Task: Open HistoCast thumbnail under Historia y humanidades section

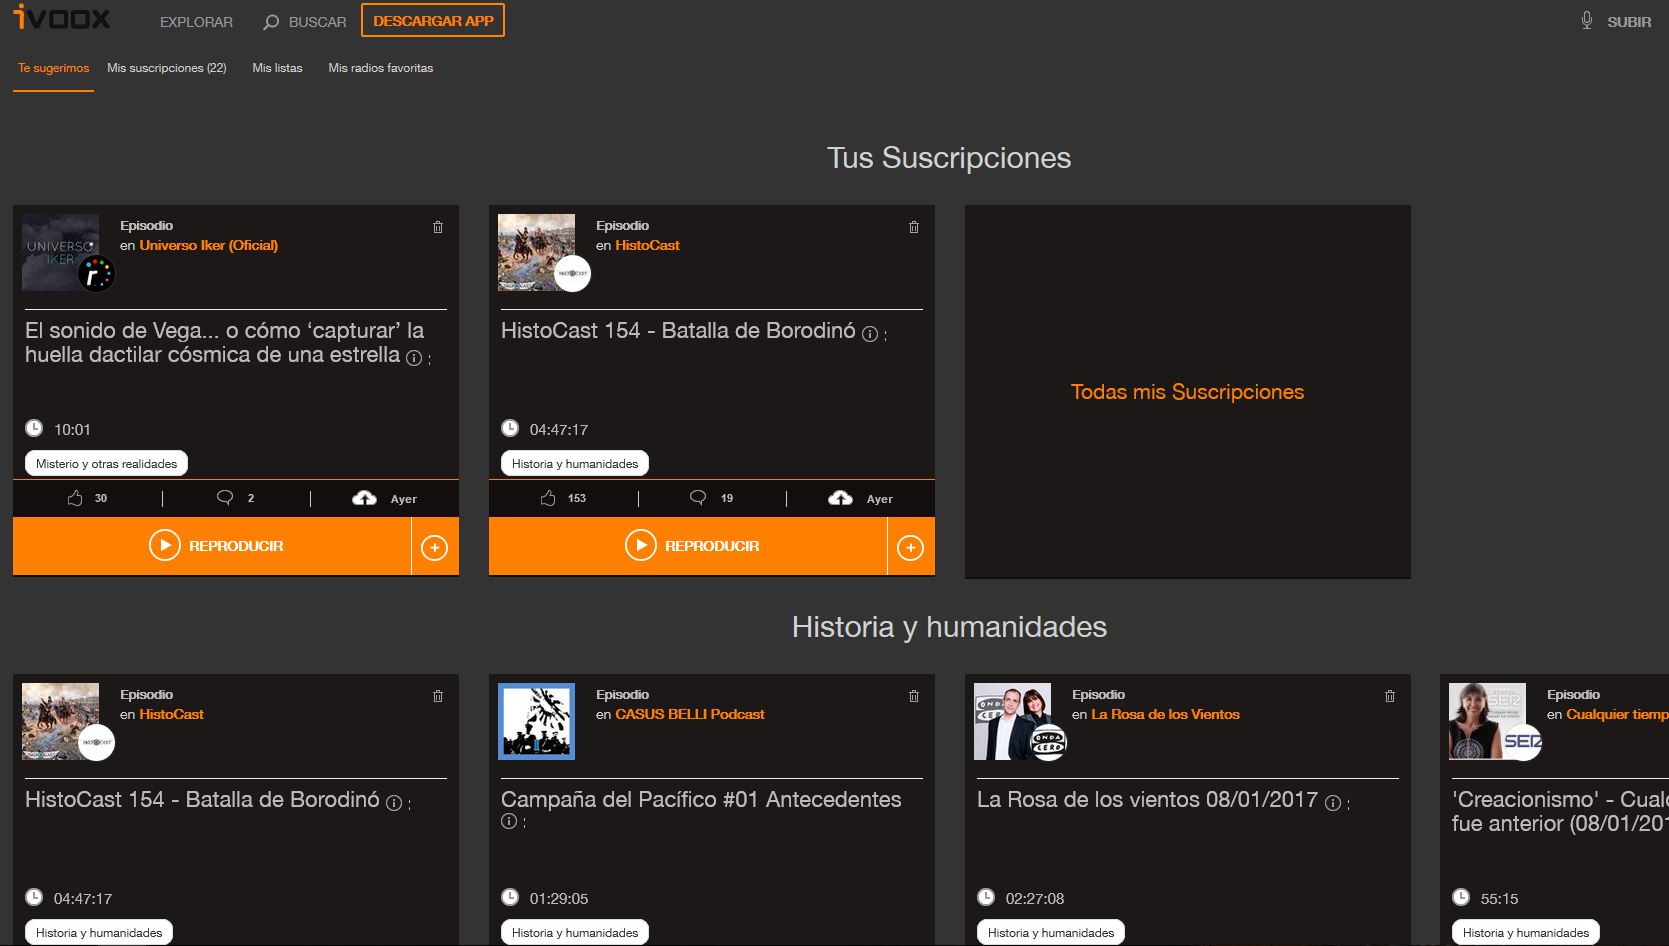Action: [61, 721]
